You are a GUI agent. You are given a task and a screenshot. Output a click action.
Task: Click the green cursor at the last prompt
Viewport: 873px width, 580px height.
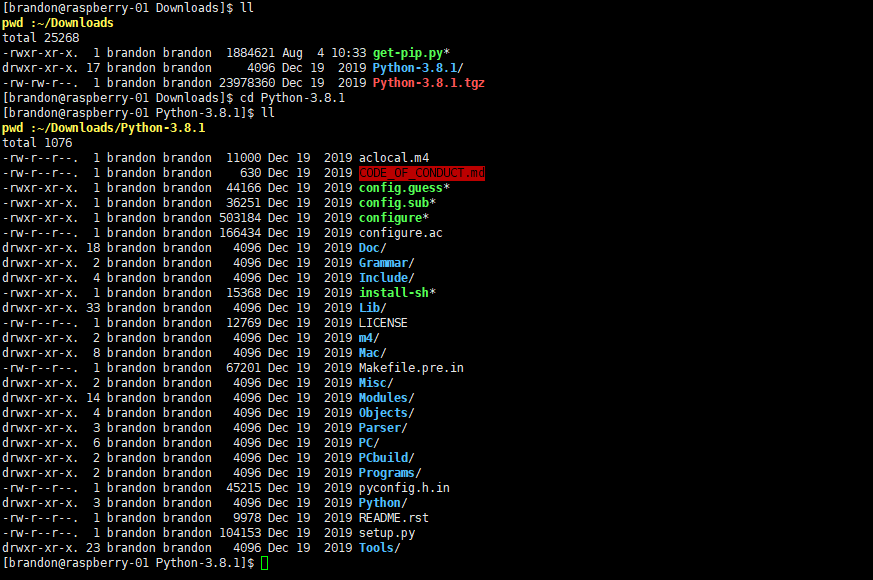(264, 563)
